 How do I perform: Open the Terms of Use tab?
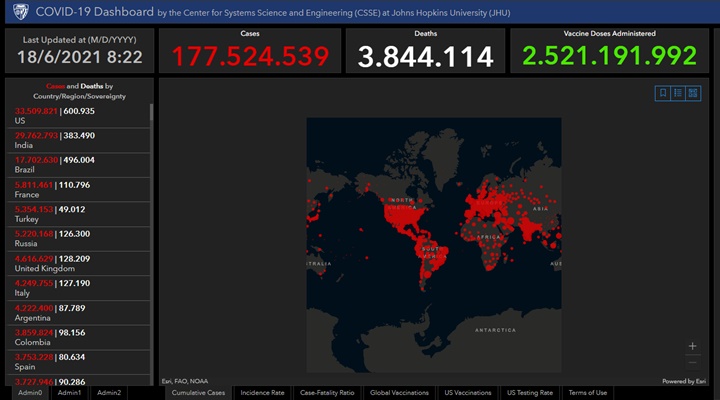click(588, 393)
